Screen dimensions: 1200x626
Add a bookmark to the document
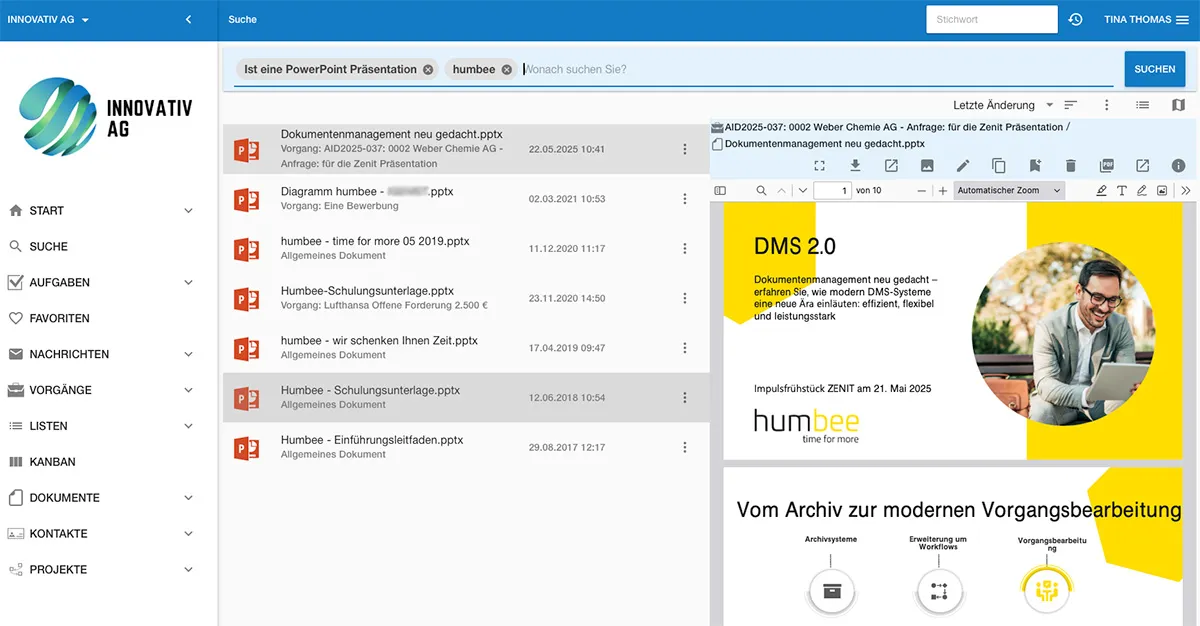click(1035, 165)
